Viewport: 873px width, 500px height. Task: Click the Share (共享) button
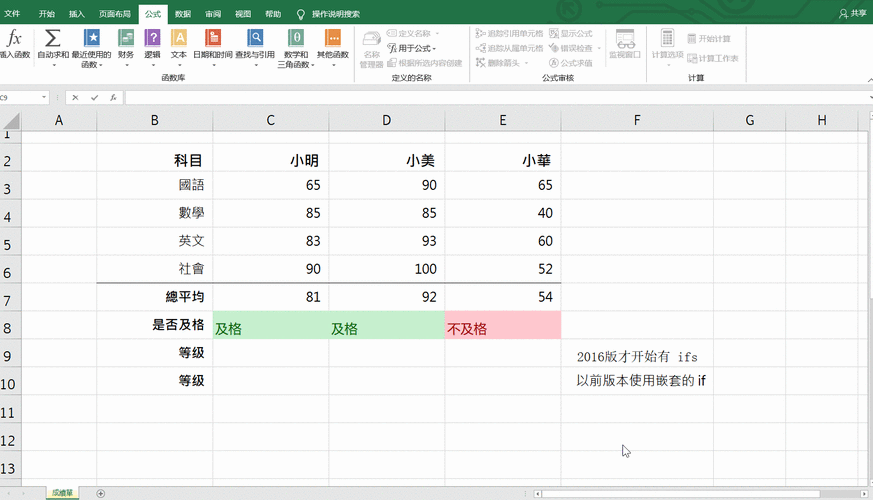852,13
